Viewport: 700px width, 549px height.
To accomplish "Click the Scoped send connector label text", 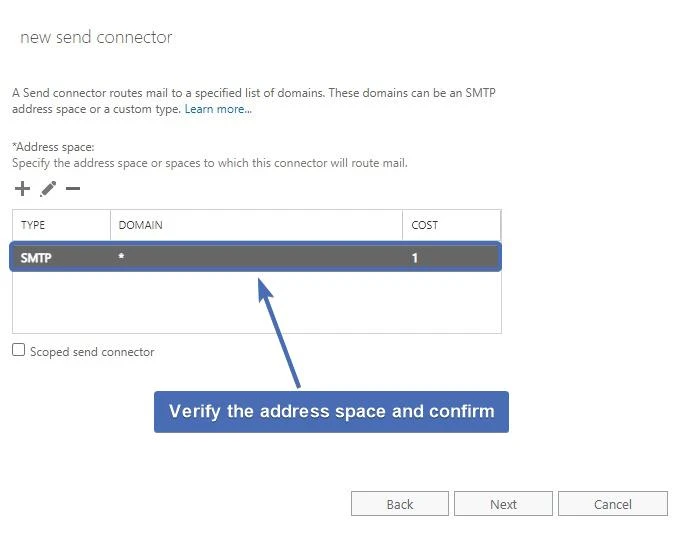I will click(92, 352).
